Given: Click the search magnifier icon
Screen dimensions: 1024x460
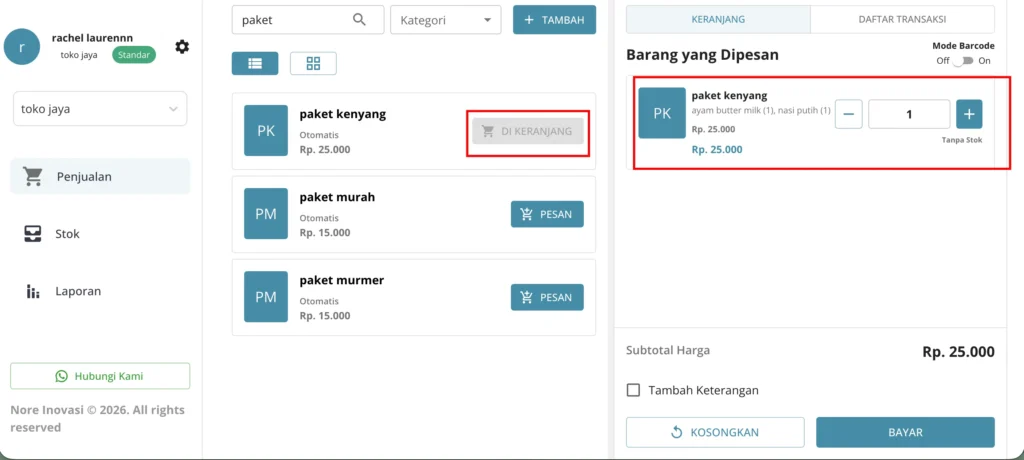Looking at the screenshot, I should (359, 20).
